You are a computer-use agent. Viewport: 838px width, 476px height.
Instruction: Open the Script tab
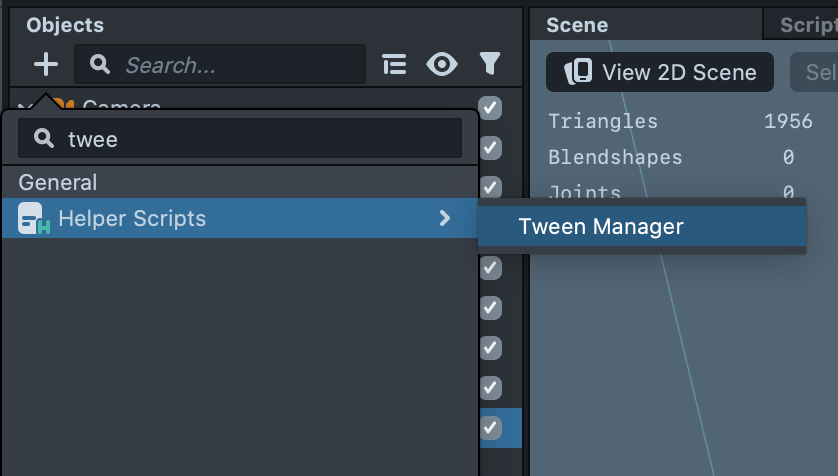pos(806,25)
